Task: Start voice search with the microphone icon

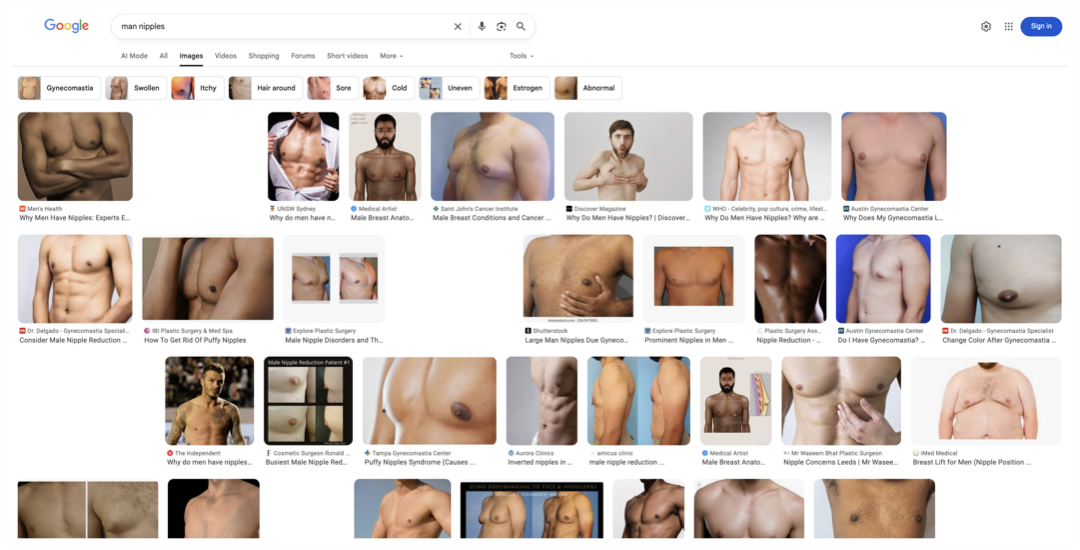Action: pos(481,26)
